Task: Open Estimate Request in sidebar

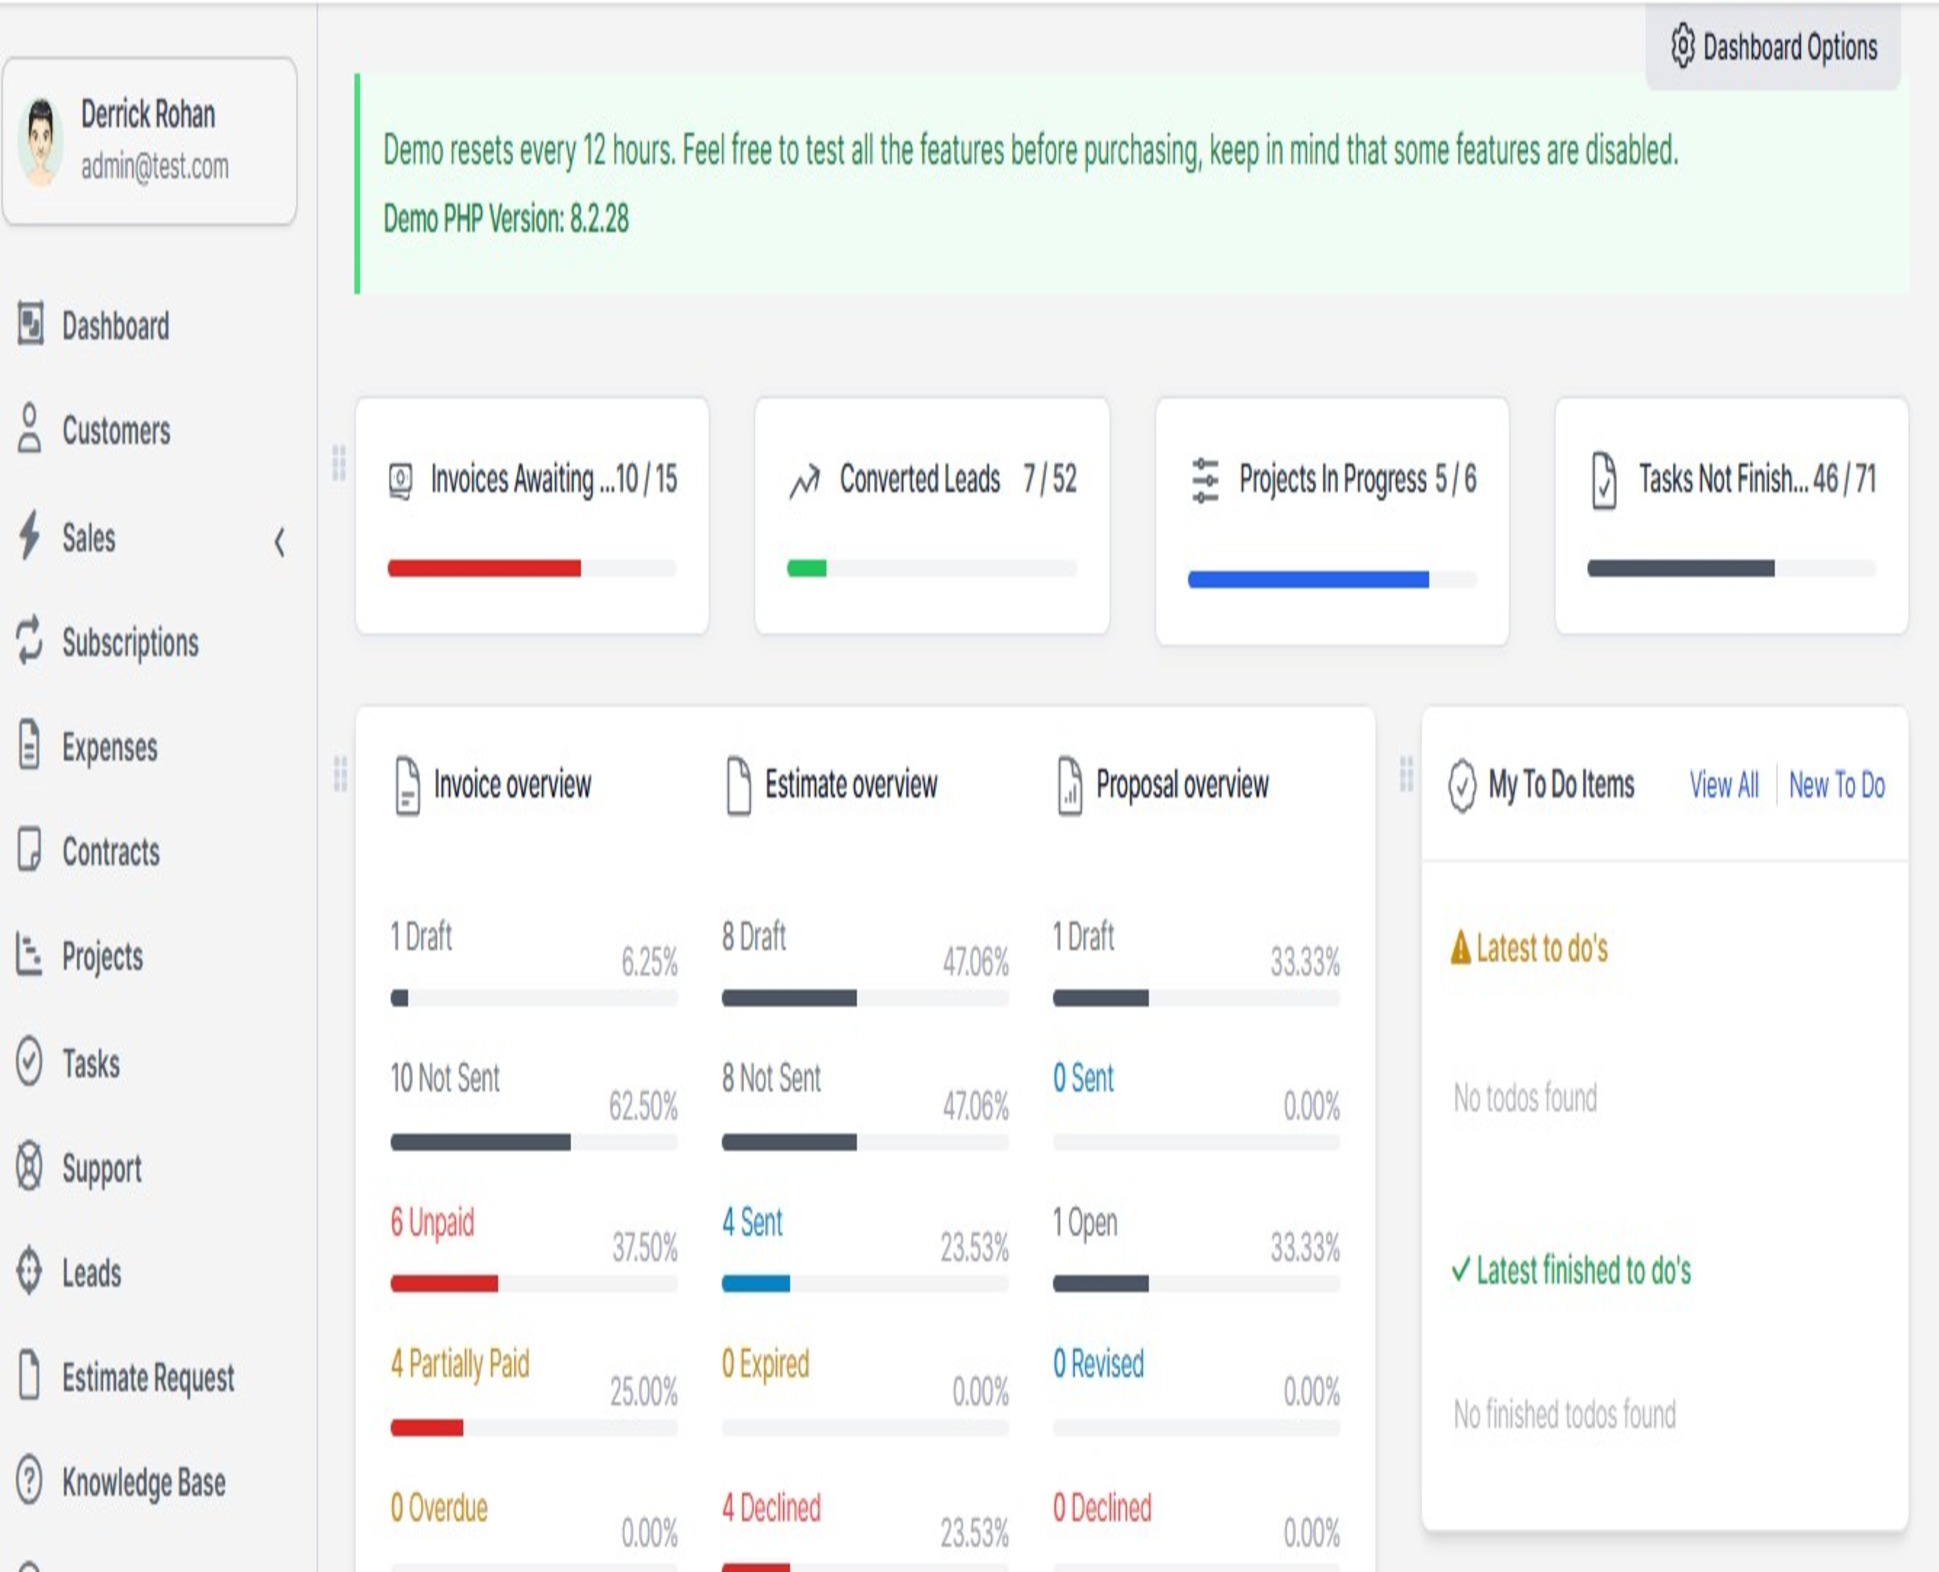Action: [x=147, y=1377]
